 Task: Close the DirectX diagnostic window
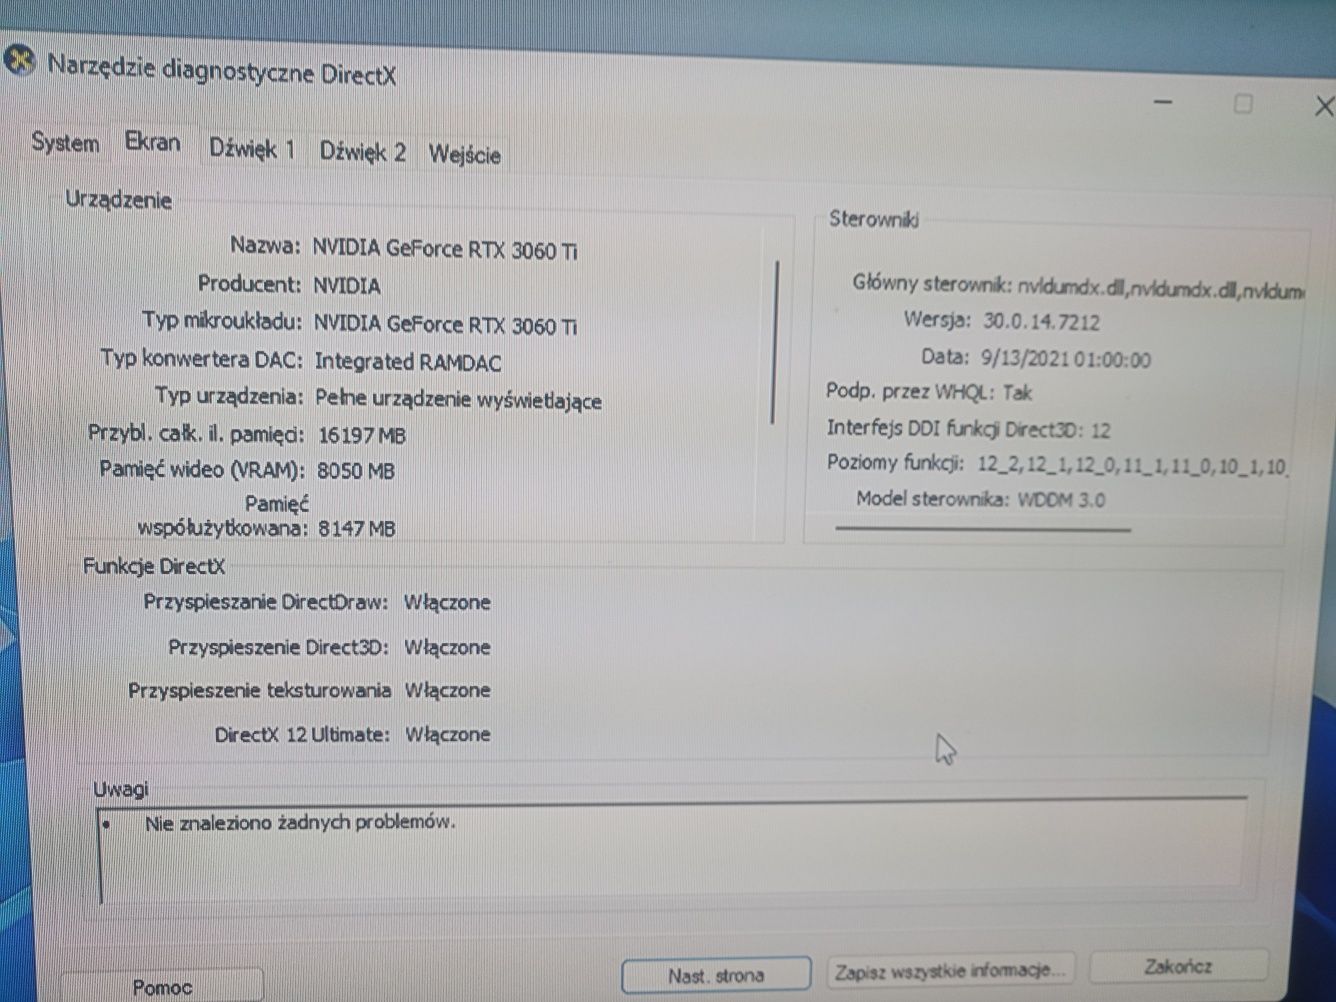(x=1323, y=105)
